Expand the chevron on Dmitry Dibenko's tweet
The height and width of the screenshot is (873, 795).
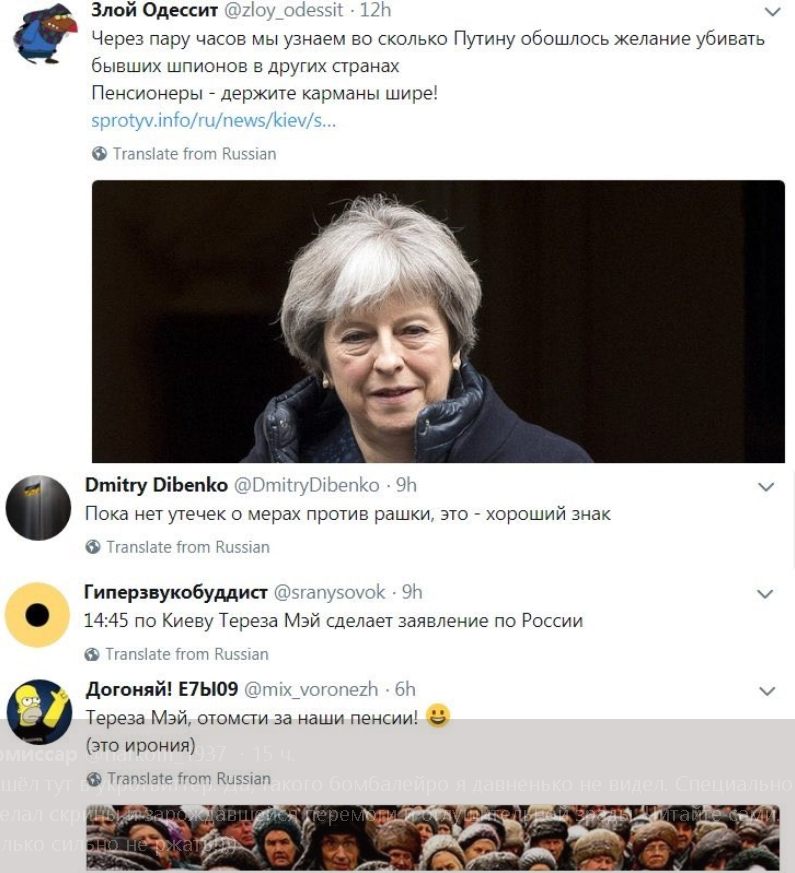(767, 486)
